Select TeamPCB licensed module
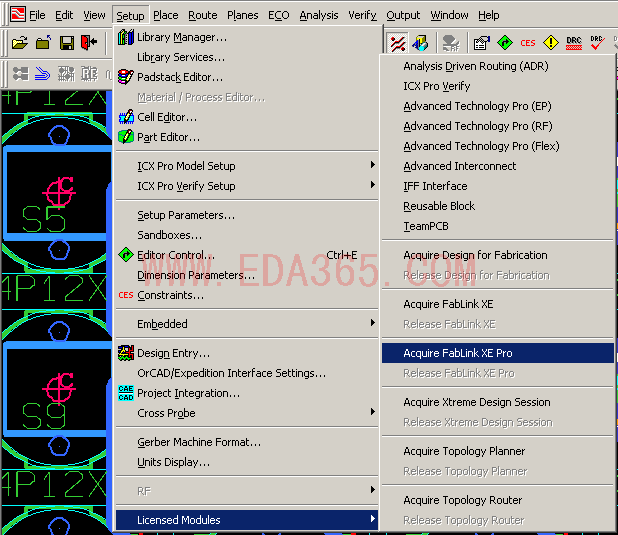This screenshot has height=535, width=618. coord(498,226)
